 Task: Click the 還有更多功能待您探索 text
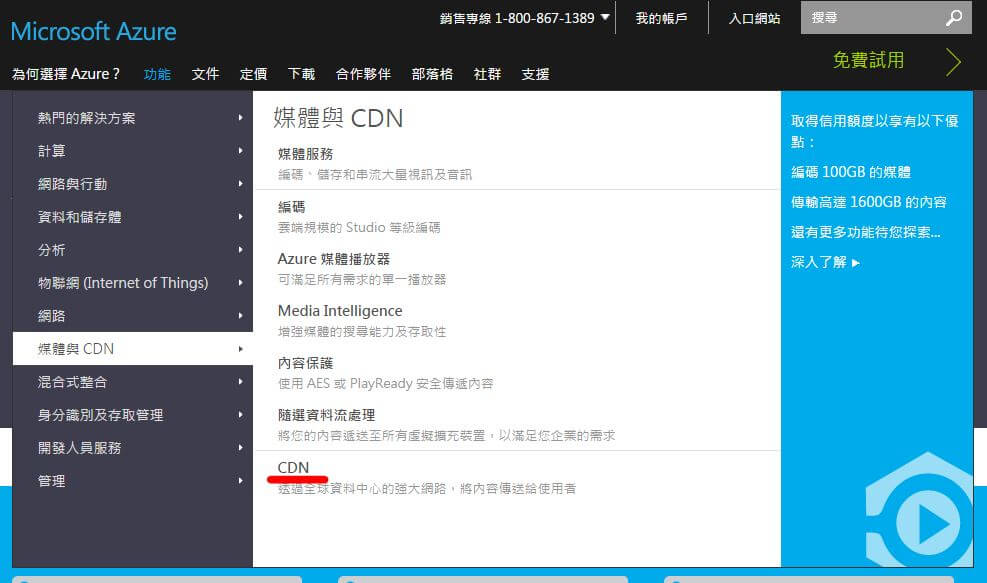click(x=866, y=232)
